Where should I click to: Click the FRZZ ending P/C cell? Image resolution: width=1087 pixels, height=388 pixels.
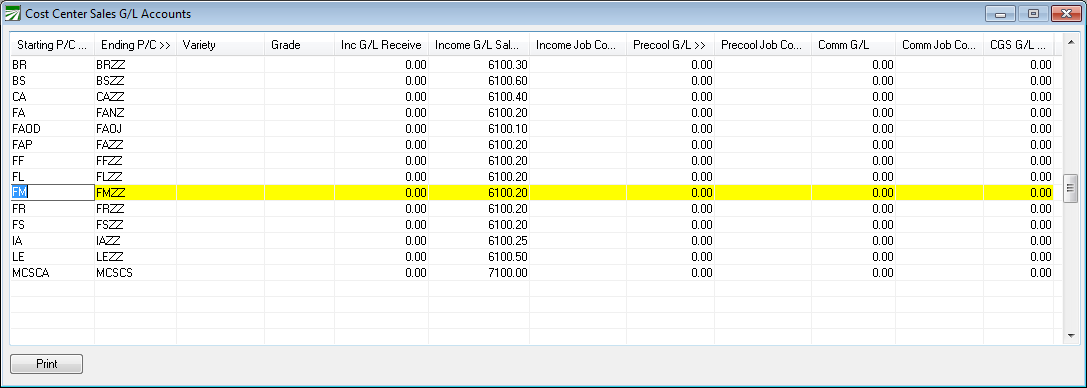pyautogui.click(x=135, y=209)
